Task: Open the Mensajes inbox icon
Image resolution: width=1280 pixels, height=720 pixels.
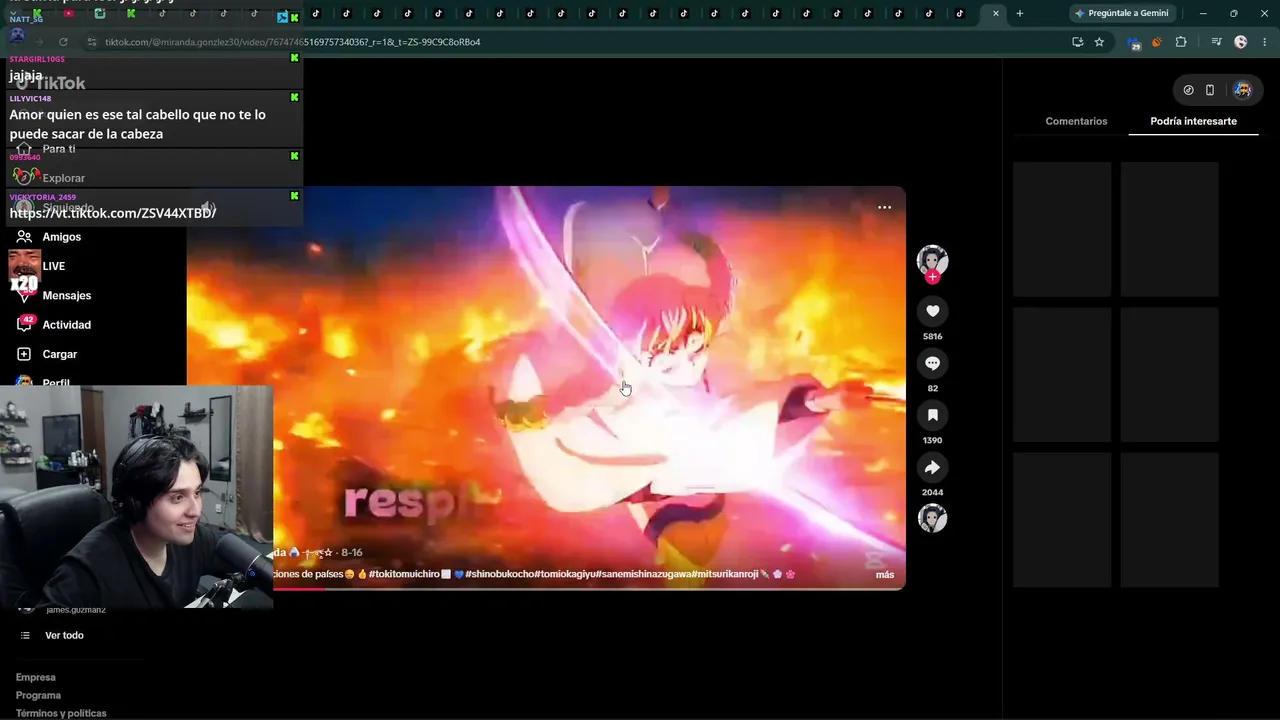Action: (24, 296)
